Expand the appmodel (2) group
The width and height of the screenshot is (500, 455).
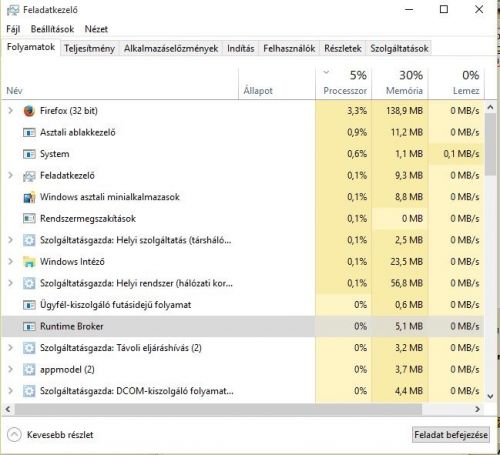(x=10, y=369)
